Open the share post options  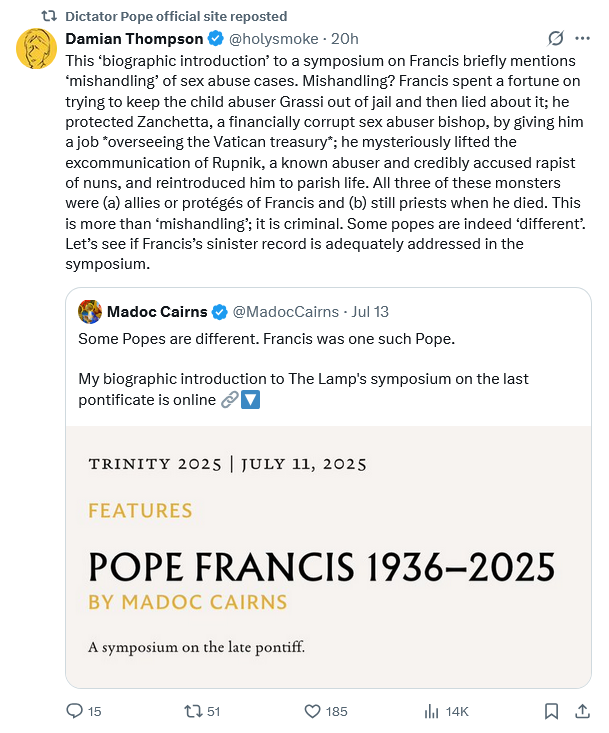(x=583, y=711)
